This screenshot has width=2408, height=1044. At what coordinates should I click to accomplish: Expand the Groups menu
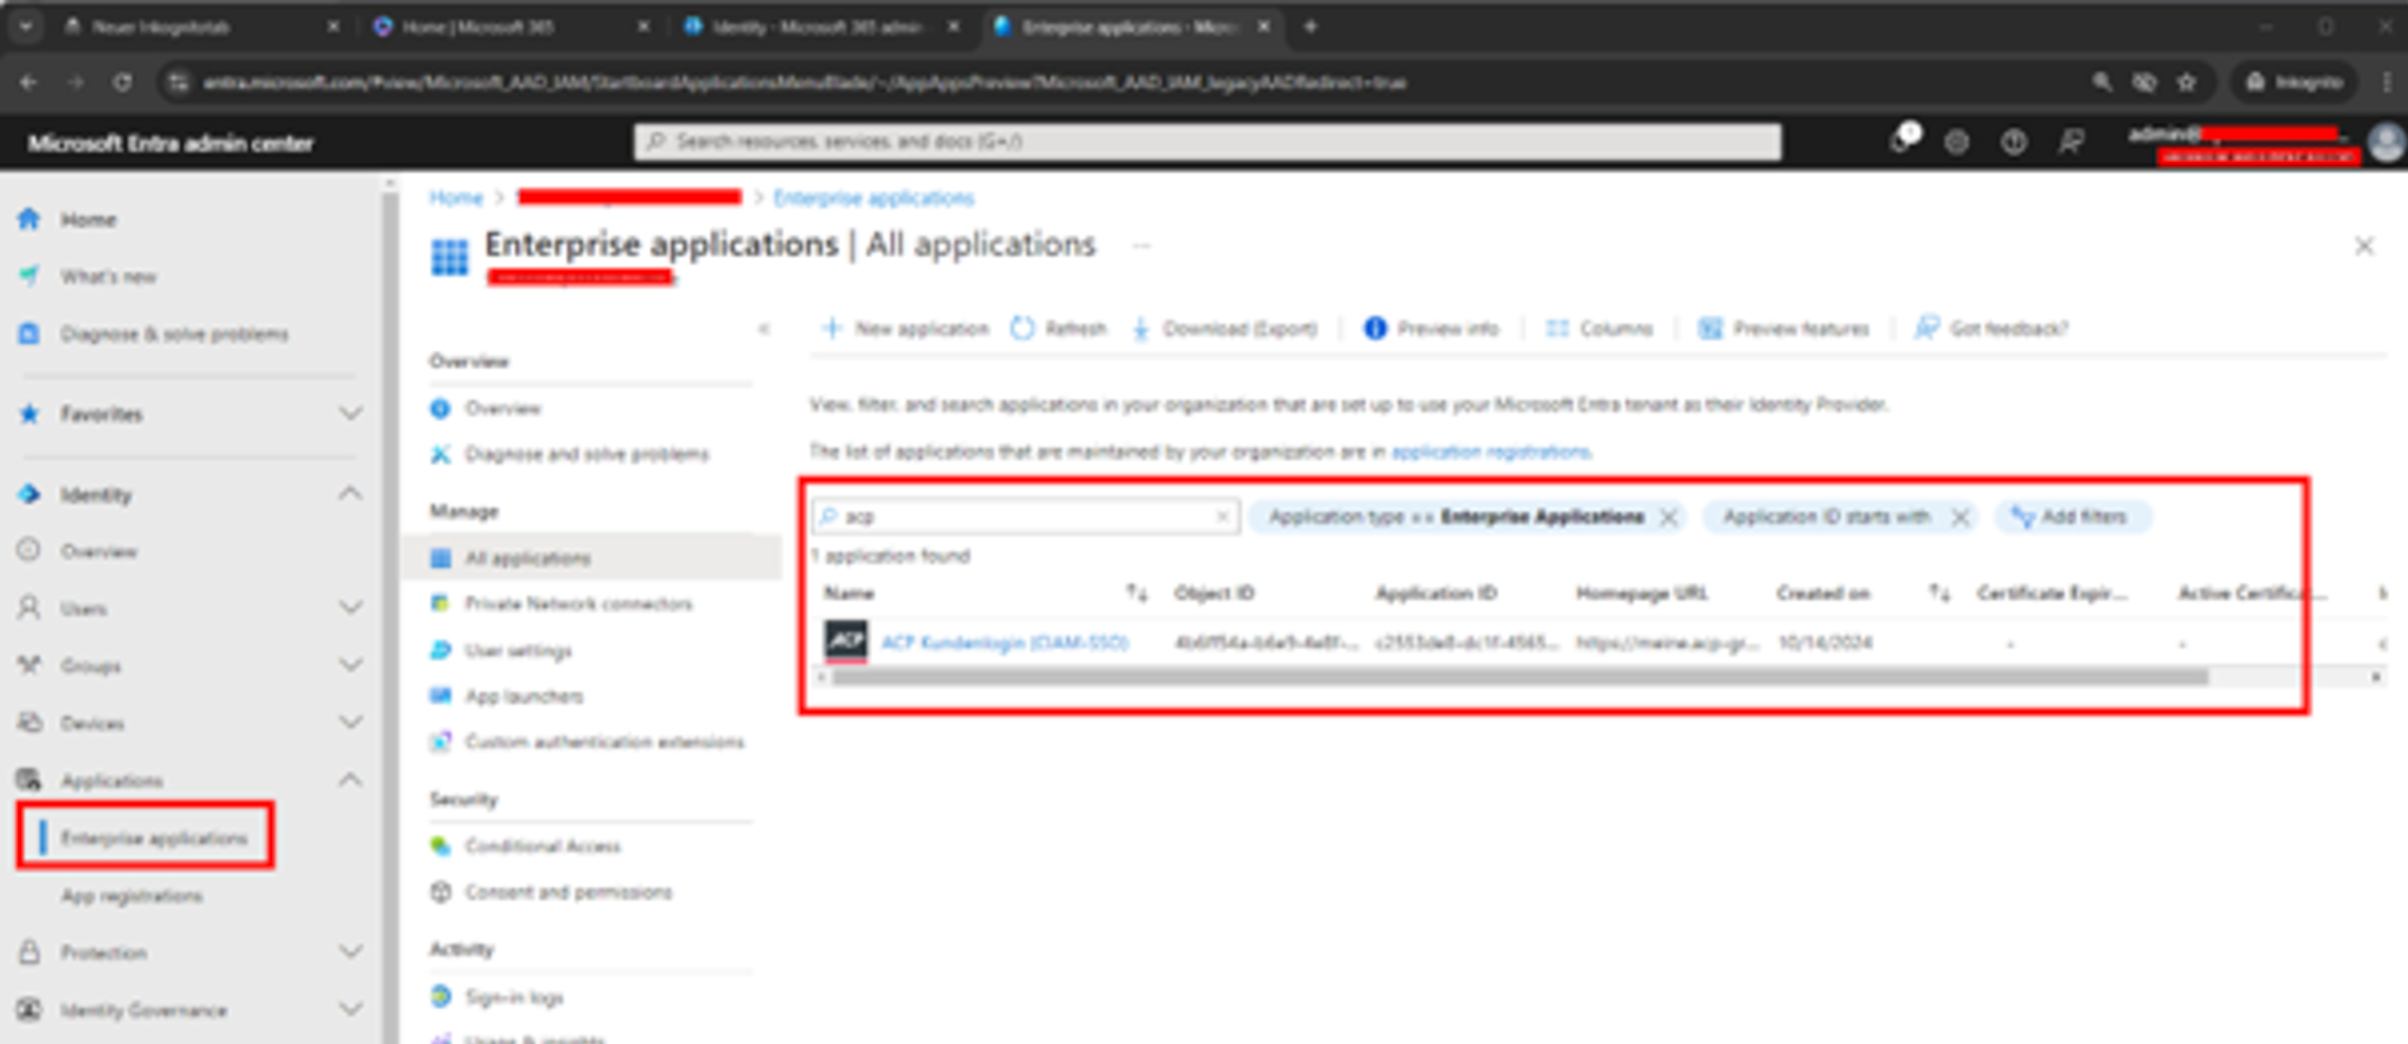tap(350, 664)
